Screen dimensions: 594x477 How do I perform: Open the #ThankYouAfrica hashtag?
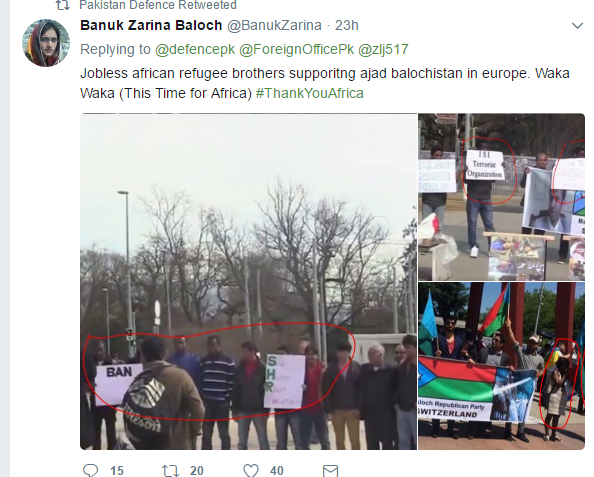310,93
